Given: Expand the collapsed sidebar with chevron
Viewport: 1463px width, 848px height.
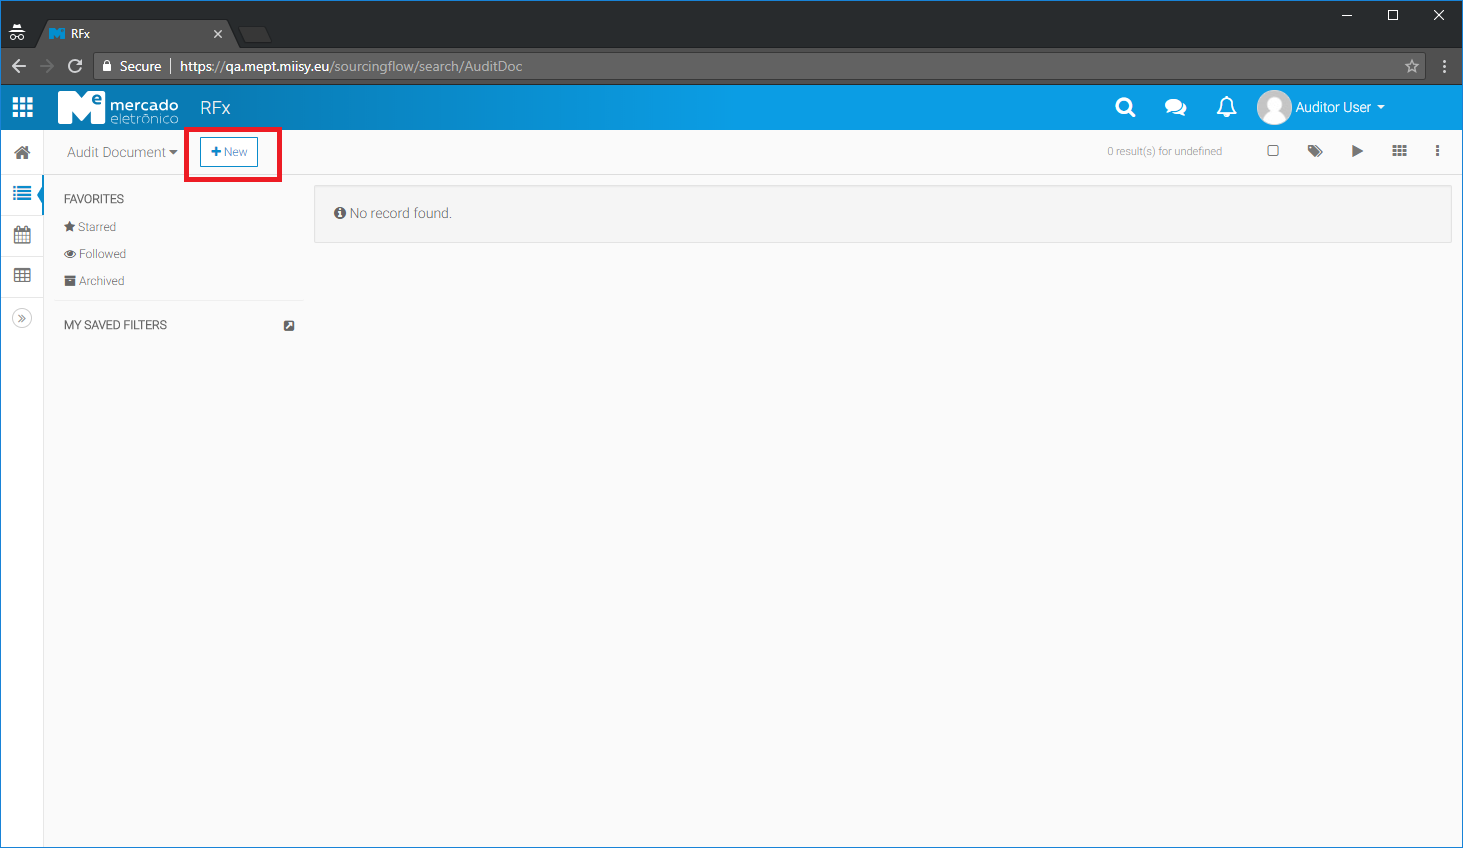Looking at the screenshot, I should tap(22, 318).
